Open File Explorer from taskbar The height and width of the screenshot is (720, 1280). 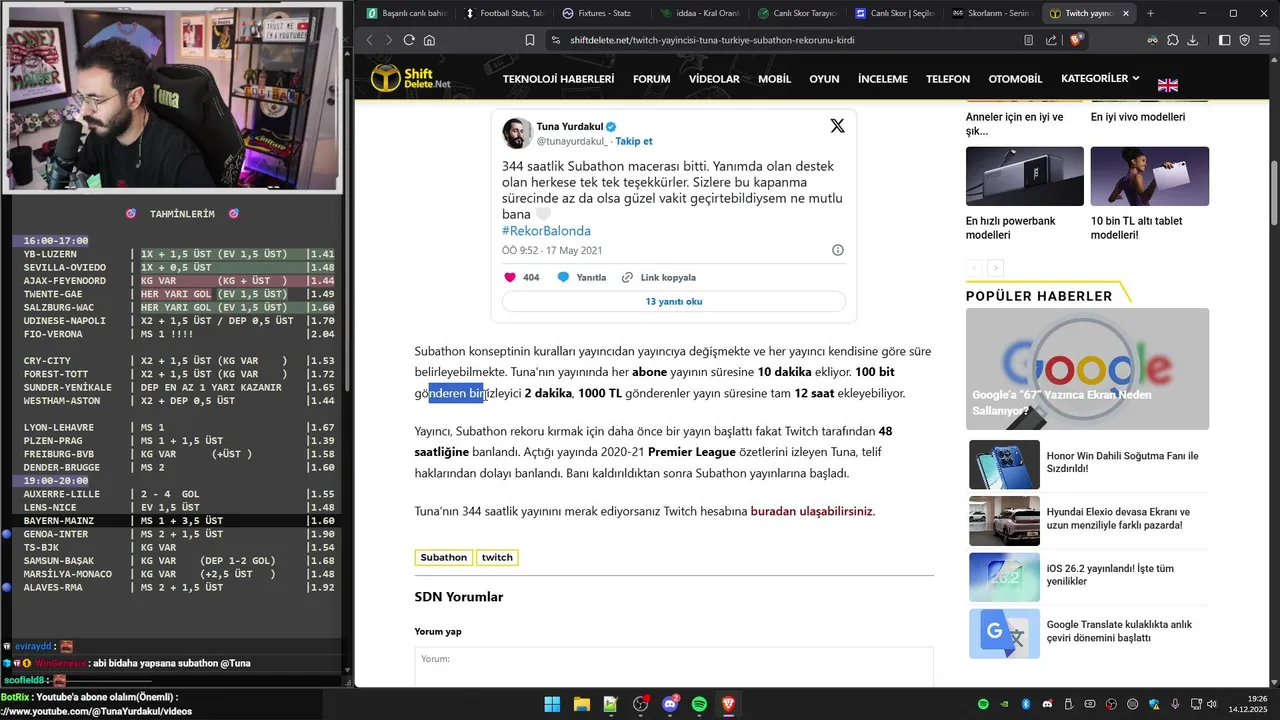point(581,704)
